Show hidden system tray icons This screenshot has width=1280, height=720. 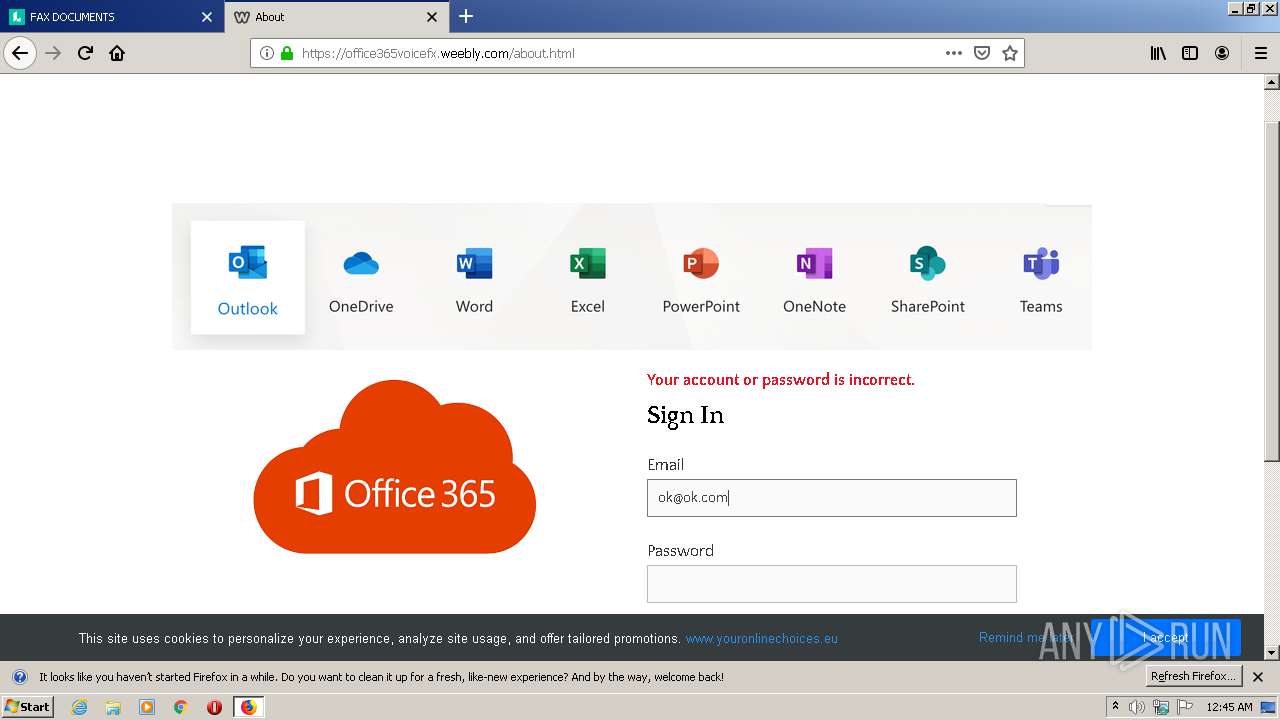click(1116, 707)
